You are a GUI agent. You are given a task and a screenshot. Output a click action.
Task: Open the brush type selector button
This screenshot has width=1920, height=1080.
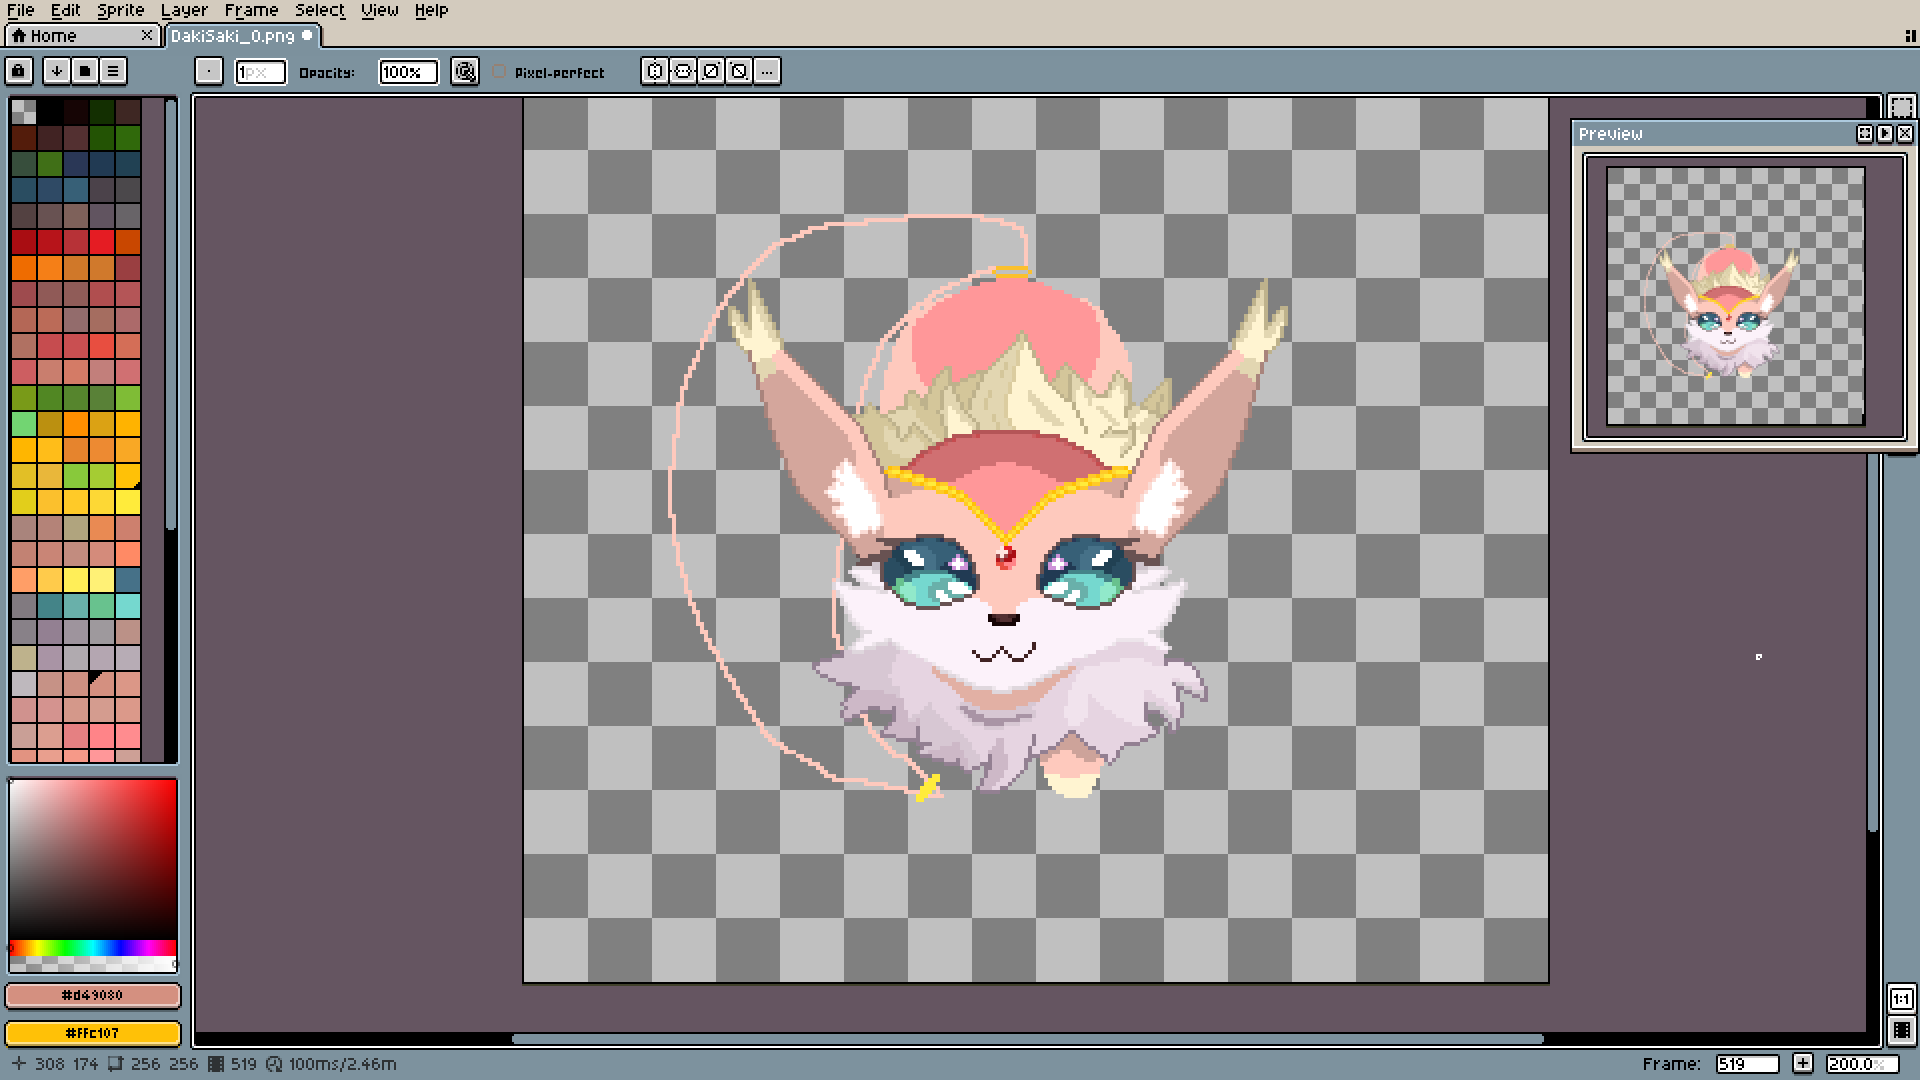(208, 71)
